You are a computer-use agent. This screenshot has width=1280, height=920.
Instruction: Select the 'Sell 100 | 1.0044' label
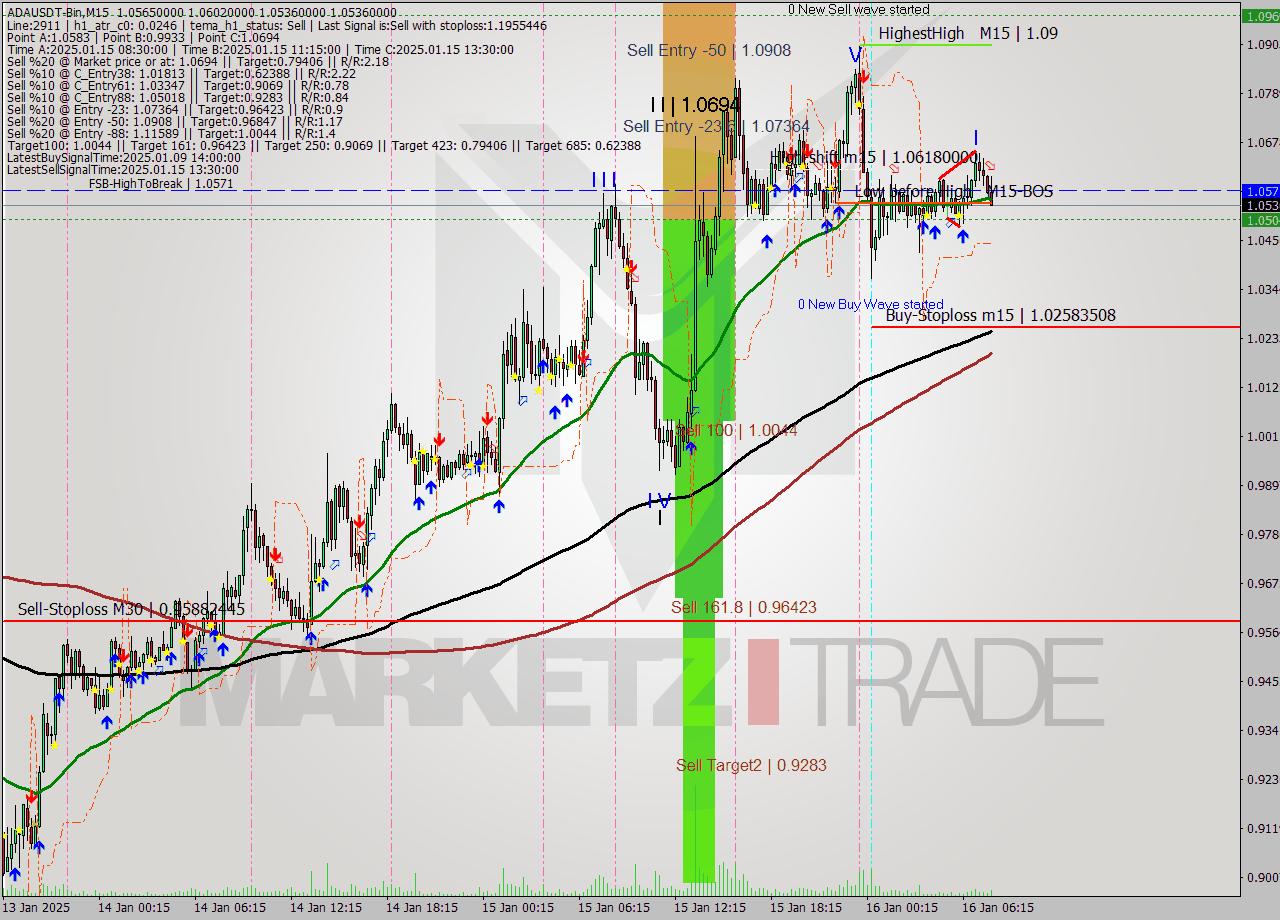coord(736,430)
